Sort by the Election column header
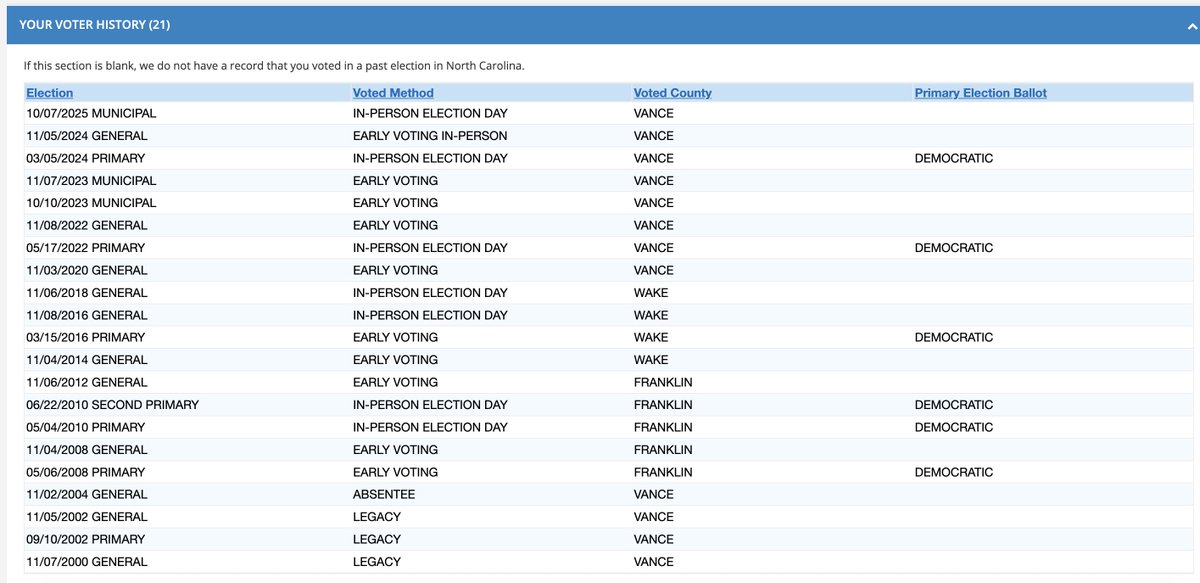This screenshot has width=1200, height=583. coord(49,93)
